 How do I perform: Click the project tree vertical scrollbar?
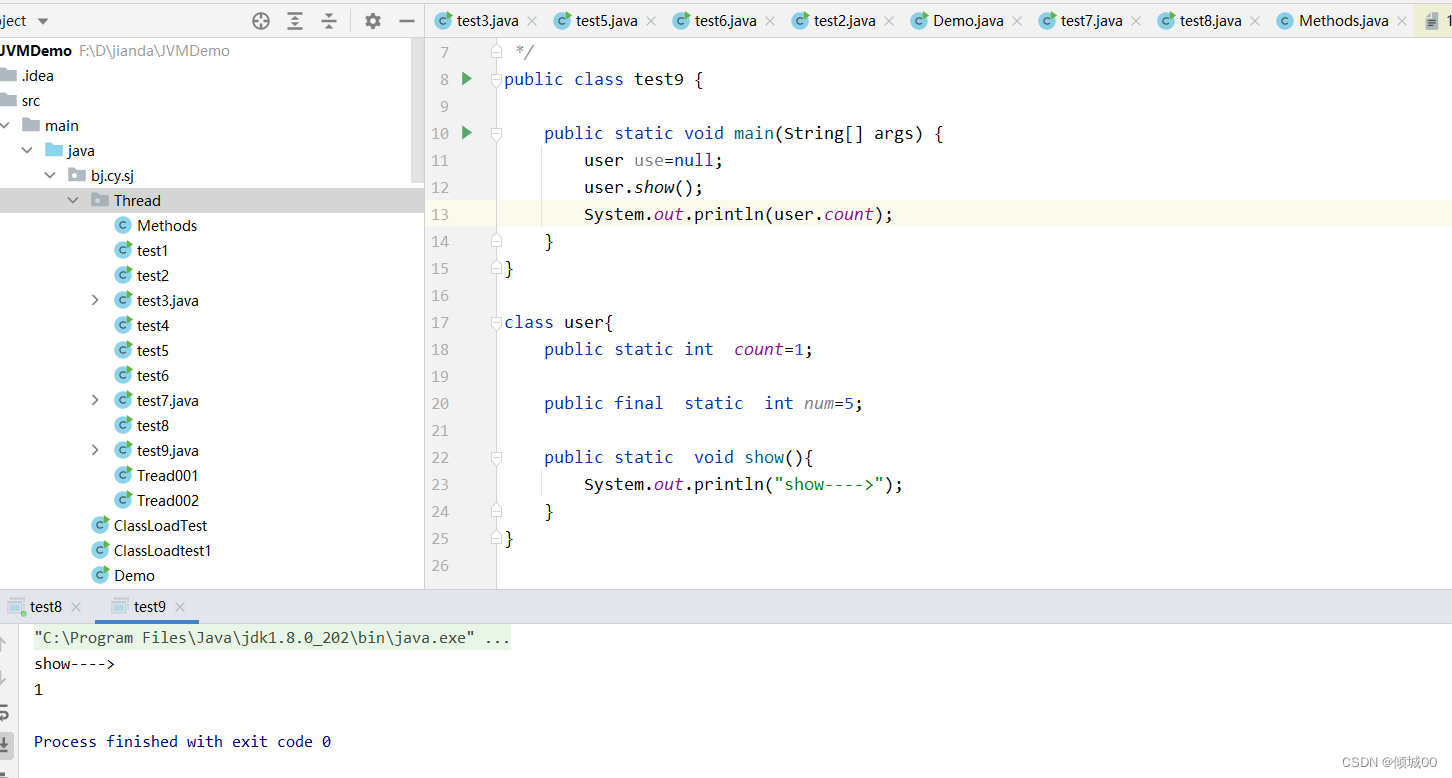tap(419, 110)
